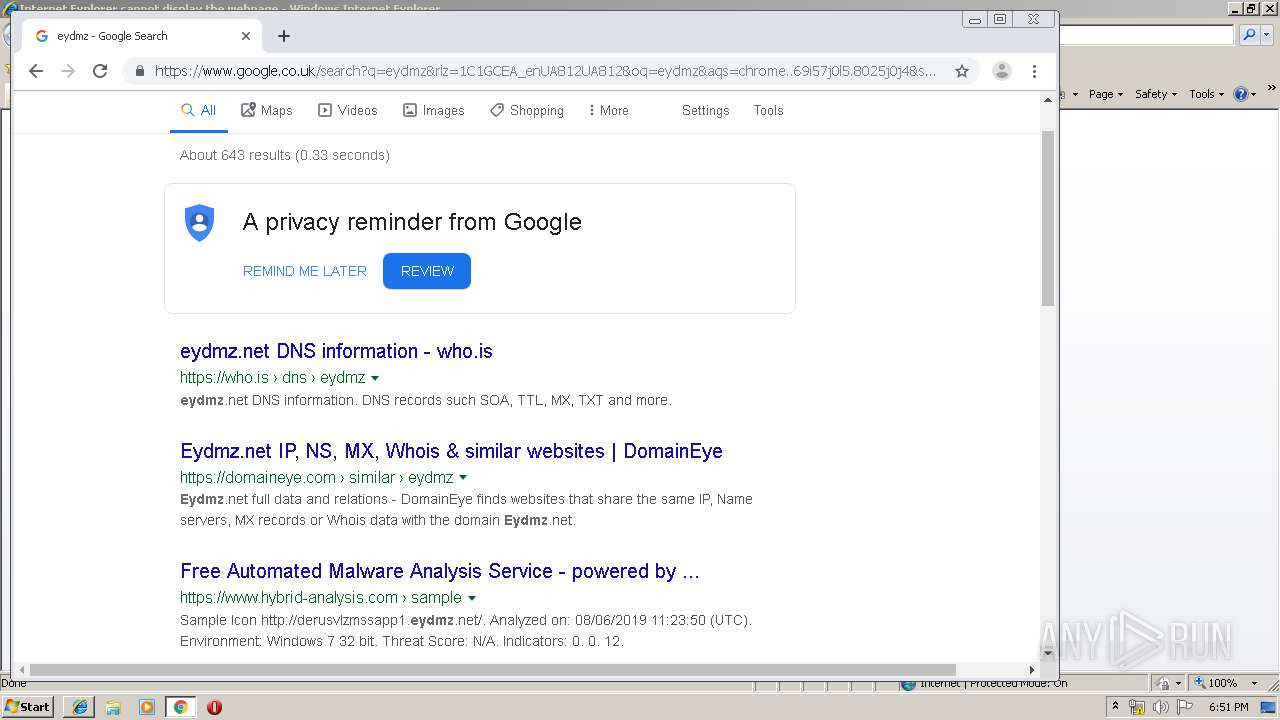View the site lock info icon

click(x=139, y=71)
